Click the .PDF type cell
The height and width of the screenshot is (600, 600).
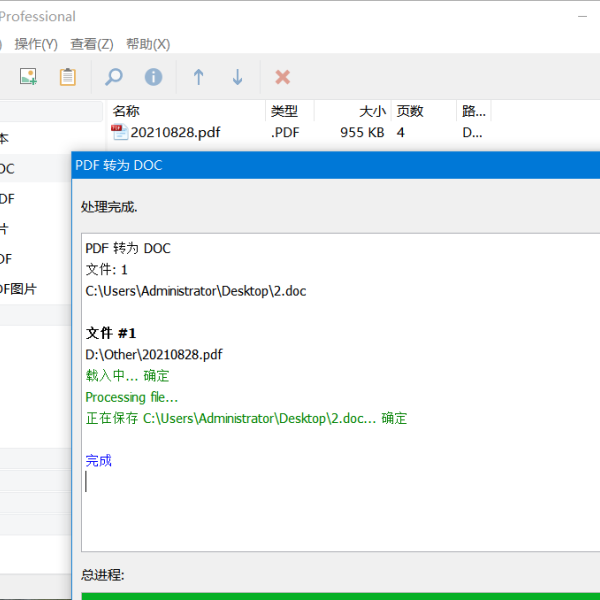[x=285, y=132]
